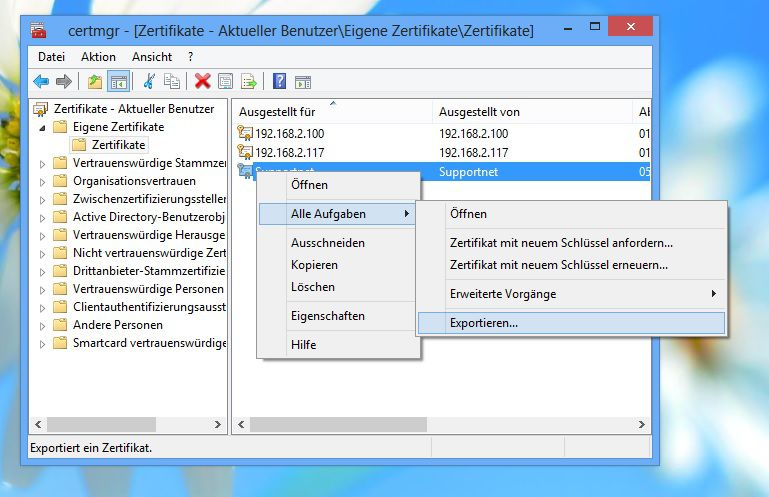Open the ? help menu
This screenshot has width=769, height=497.
click(190, 57)
